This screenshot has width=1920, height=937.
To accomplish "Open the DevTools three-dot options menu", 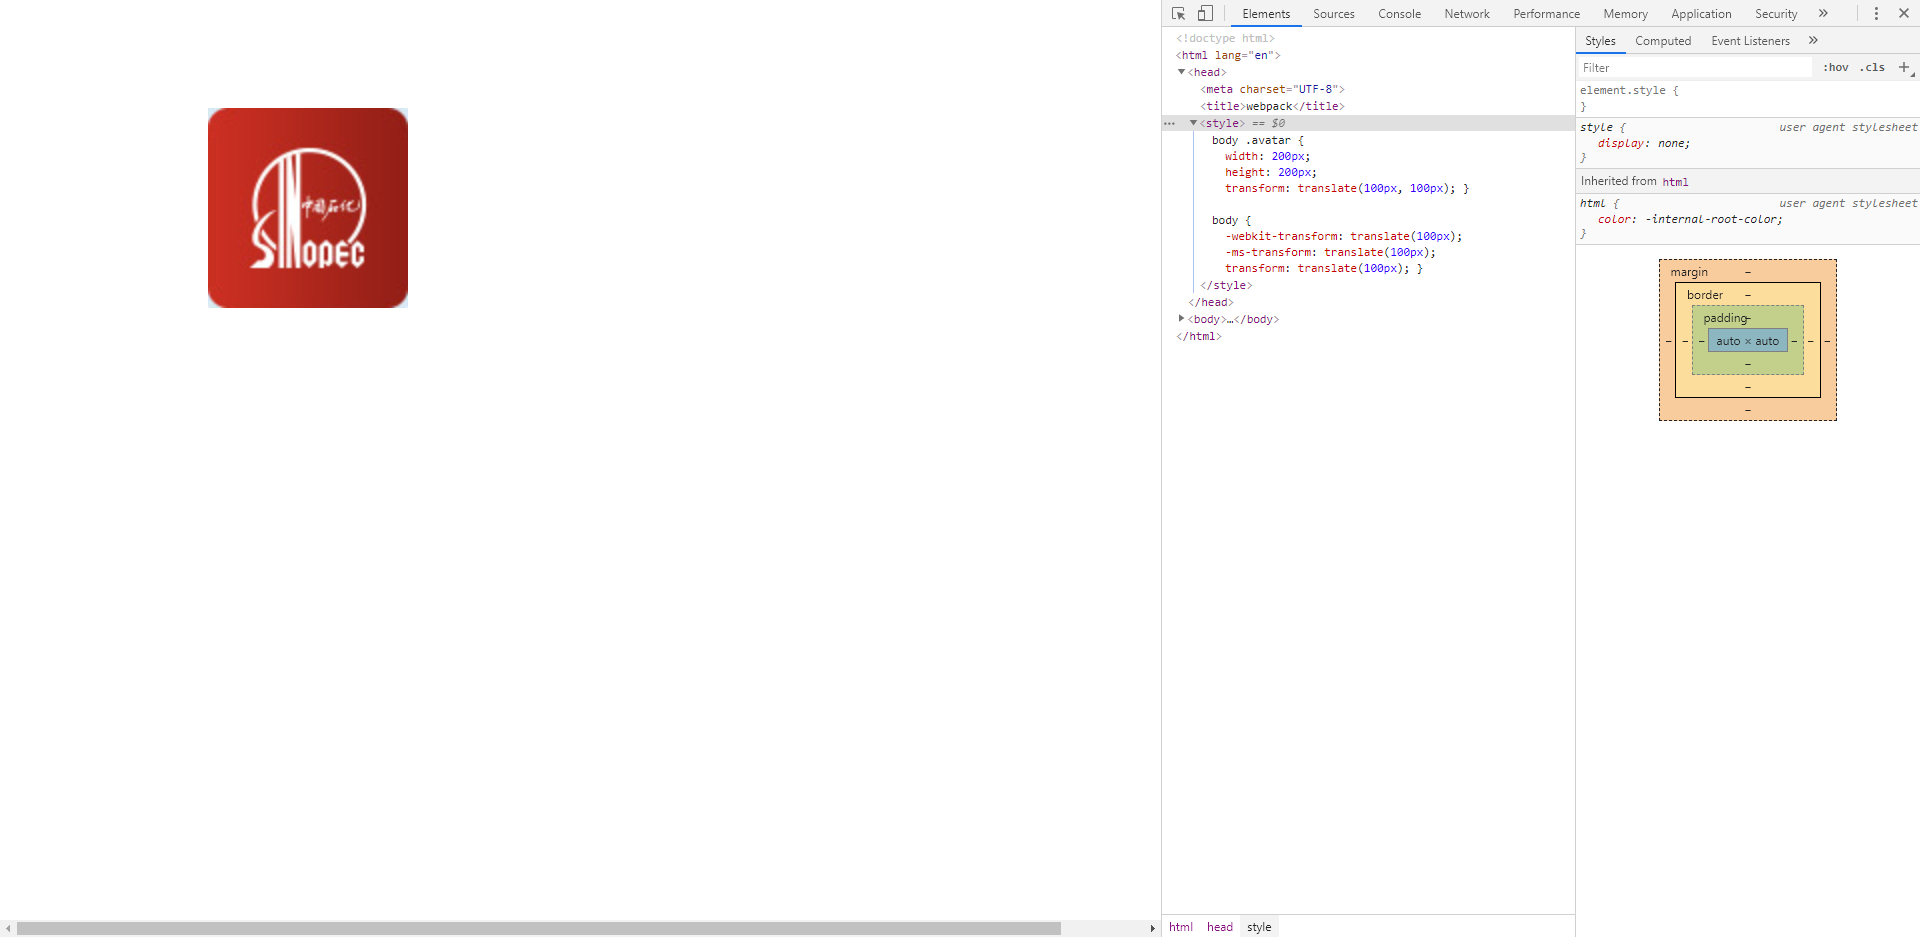I will (1876, 14).
